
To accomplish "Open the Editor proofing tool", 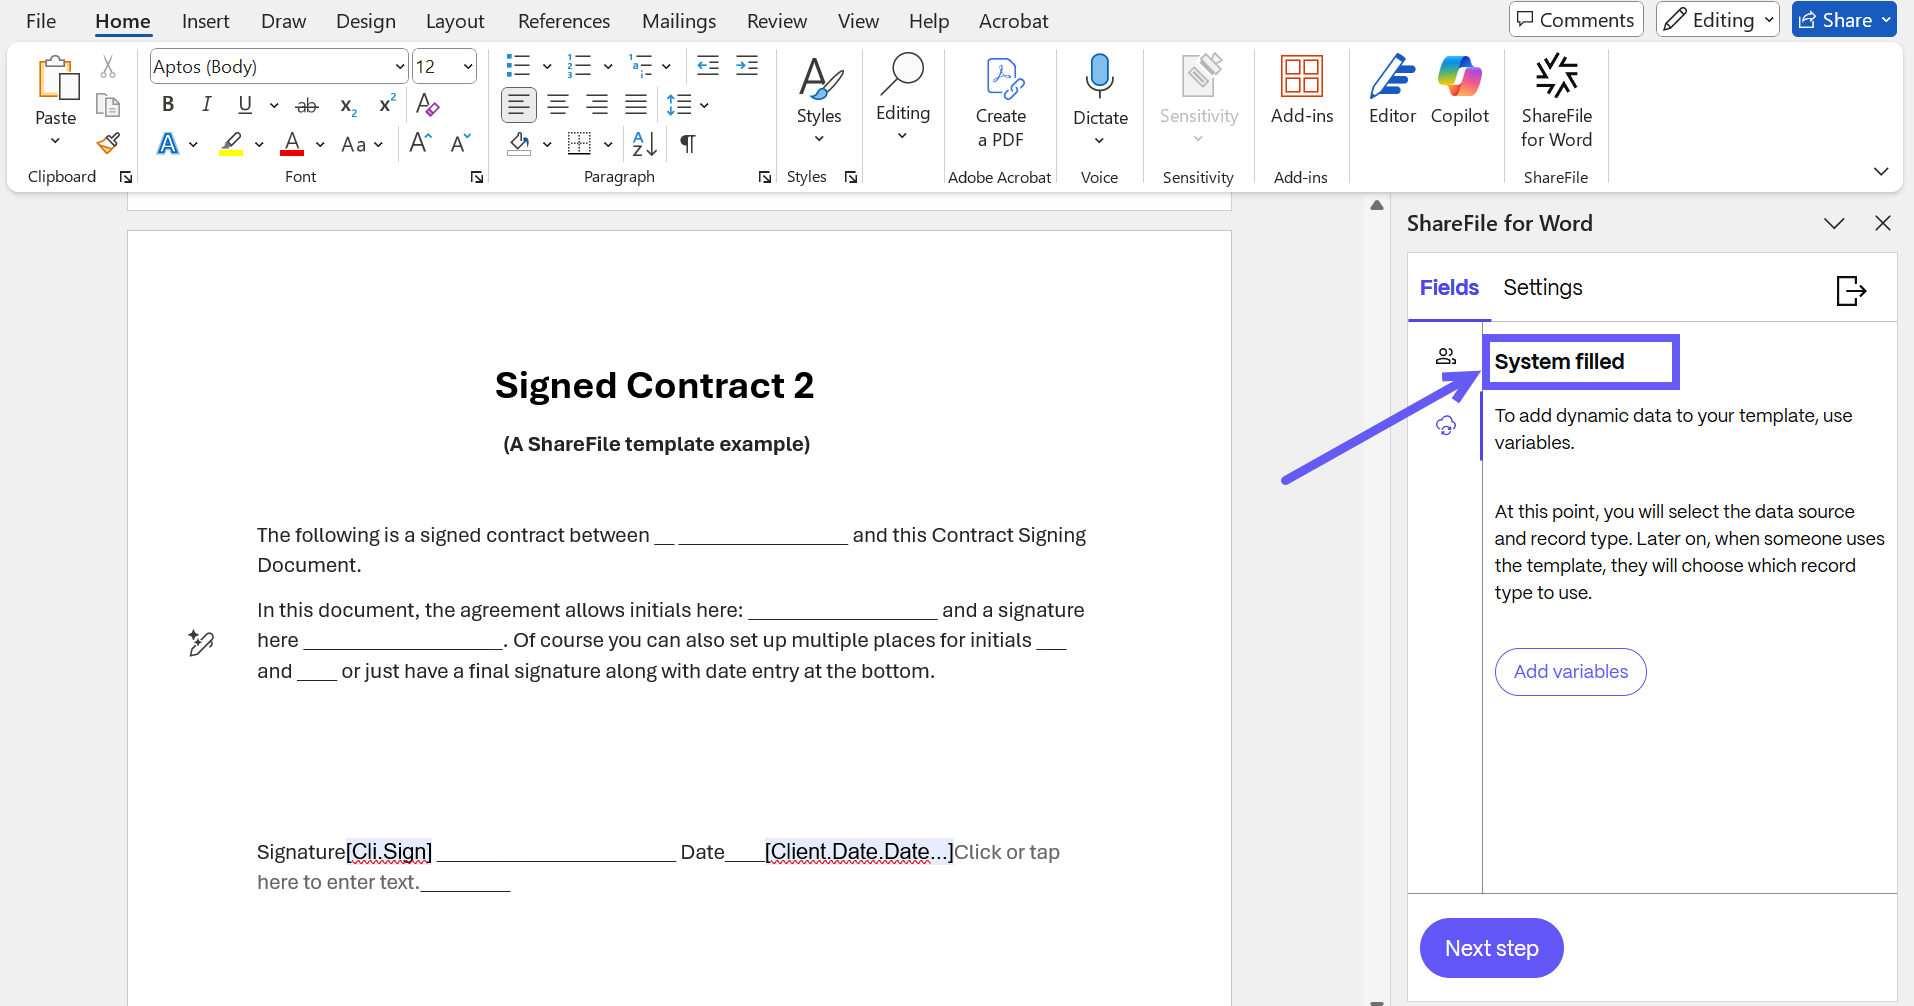I will tap(1391, 92).
